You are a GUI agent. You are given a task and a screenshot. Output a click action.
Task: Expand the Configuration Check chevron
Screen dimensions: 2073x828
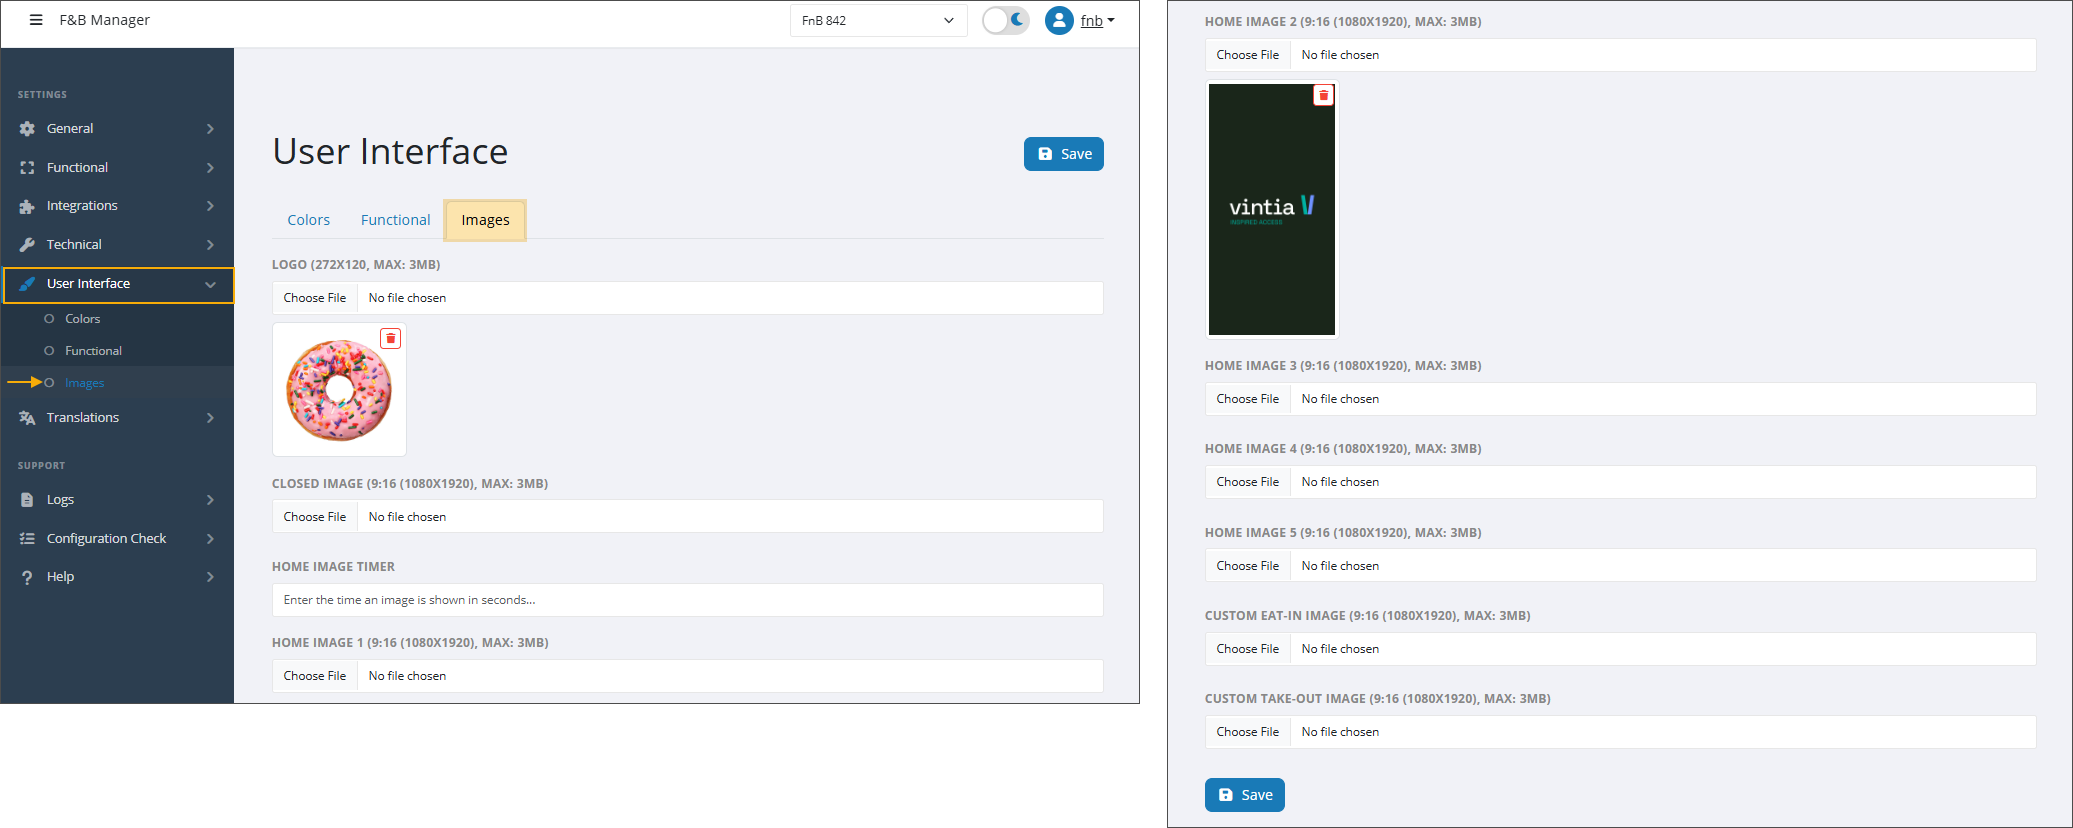coord(210,539)
